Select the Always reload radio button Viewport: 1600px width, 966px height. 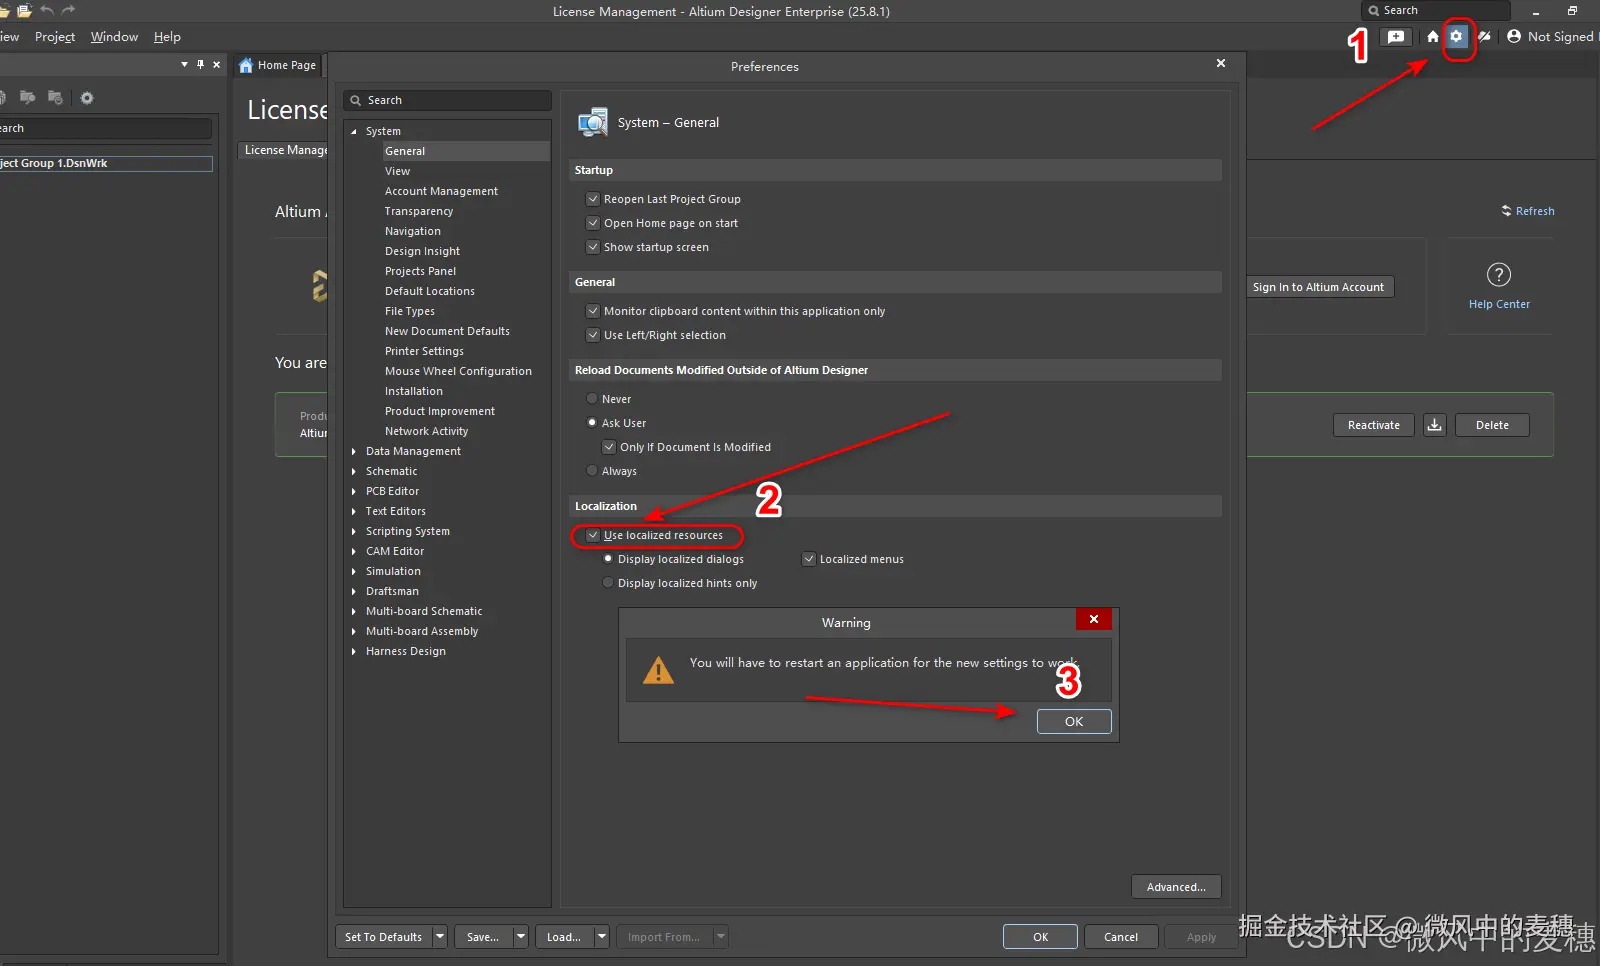(592, 471)
